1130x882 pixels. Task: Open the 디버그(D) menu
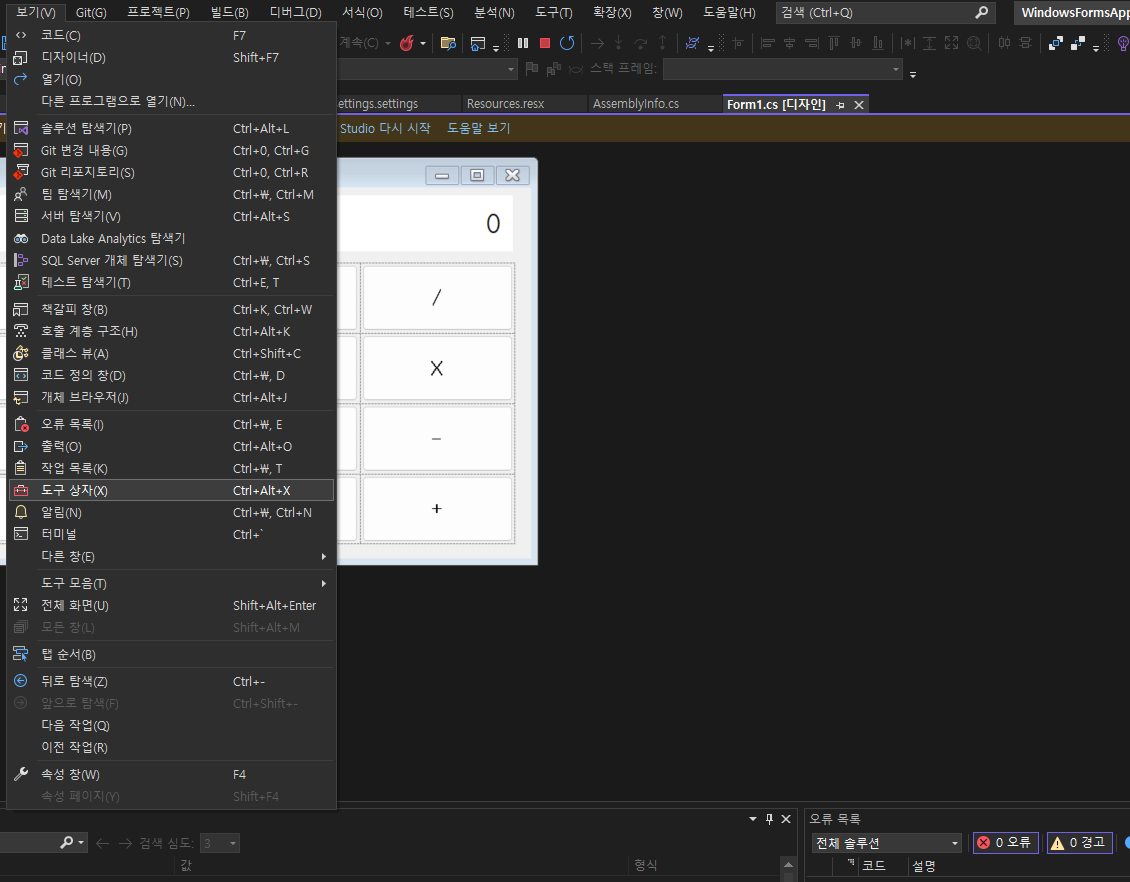click(x=295, y=12)
